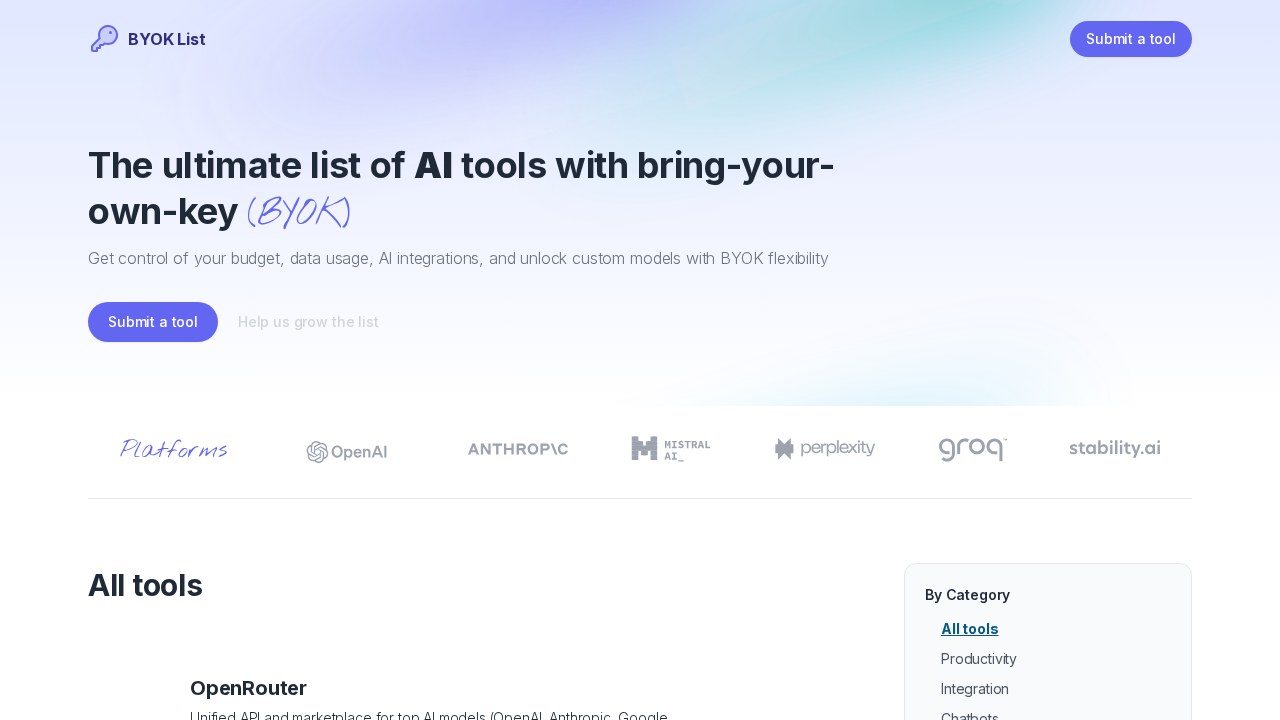Open the Mistral AI platform logo
Screen dimensions: 1280x720
669,447
